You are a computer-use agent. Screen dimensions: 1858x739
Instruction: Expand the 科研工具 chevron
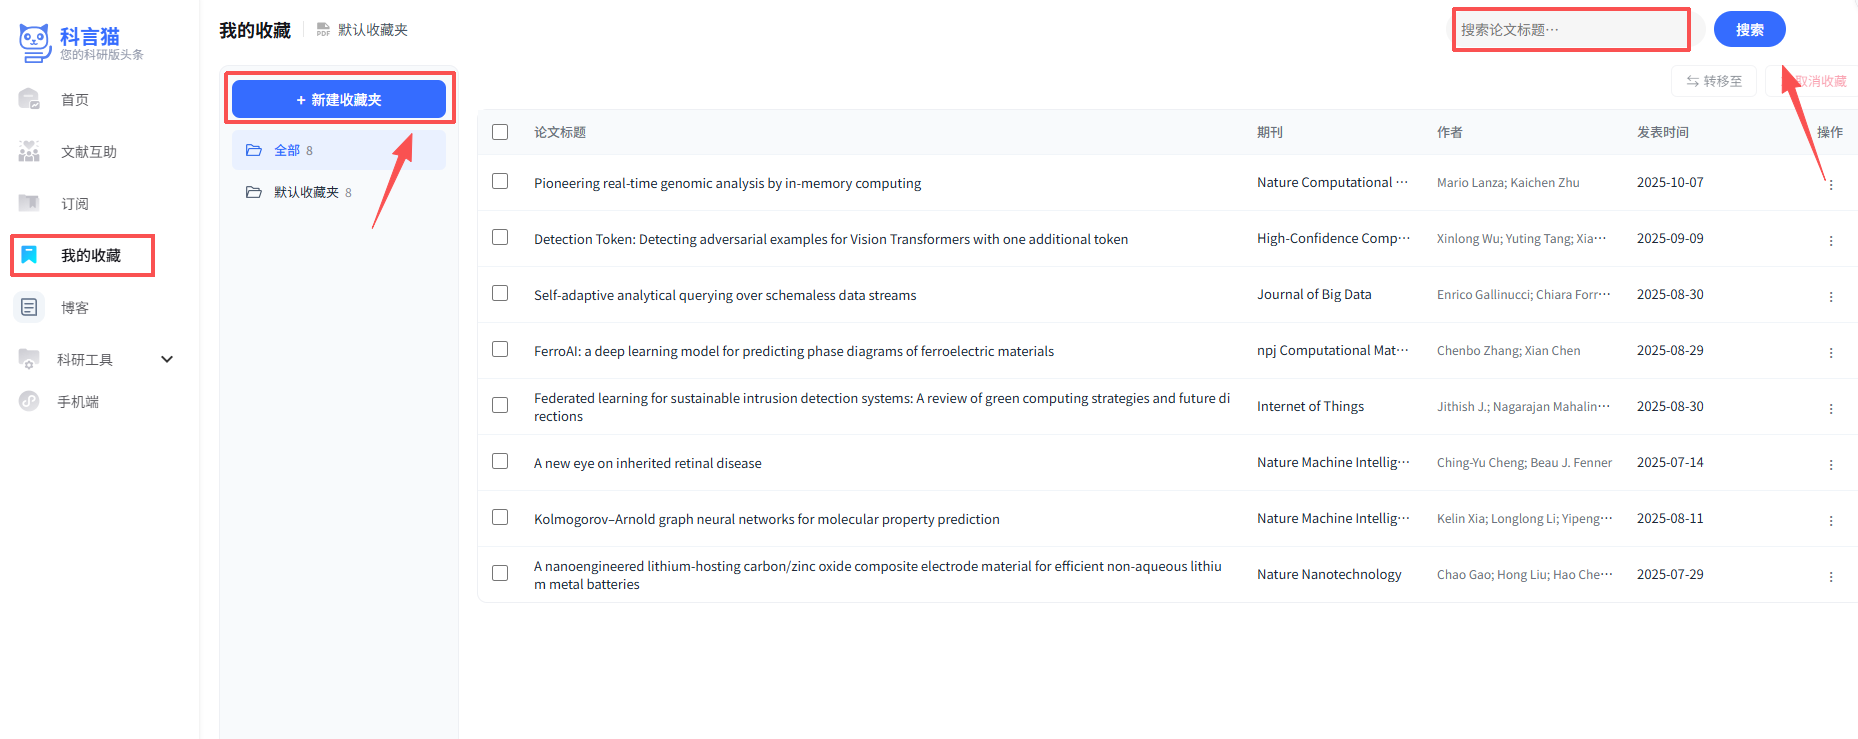[167, 359]
